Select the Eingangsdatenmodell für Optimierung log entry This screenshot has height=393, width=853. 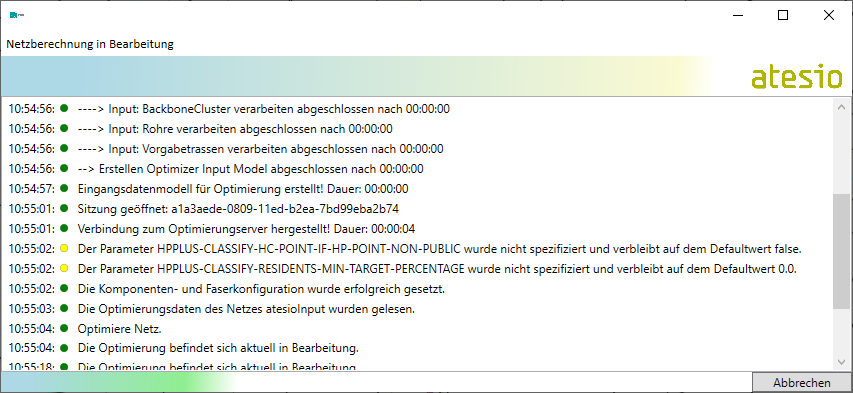pos(208,189)
